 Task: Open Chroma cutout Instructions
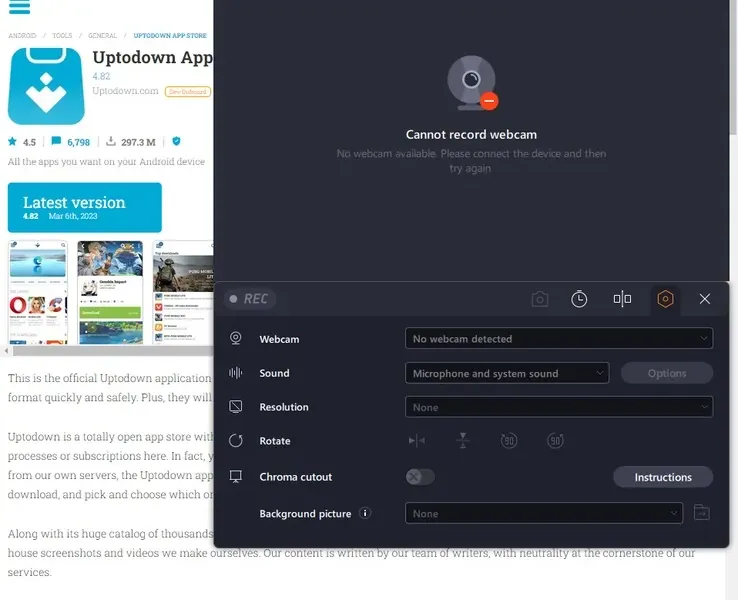click(x=663, y=477)
